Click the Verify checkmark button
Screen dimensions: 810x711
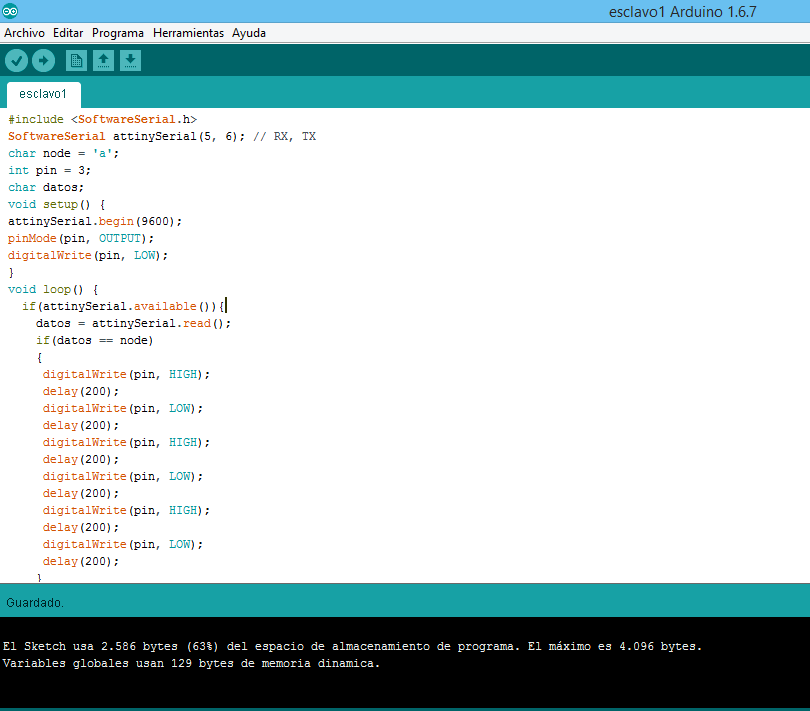tap(17, 60)
